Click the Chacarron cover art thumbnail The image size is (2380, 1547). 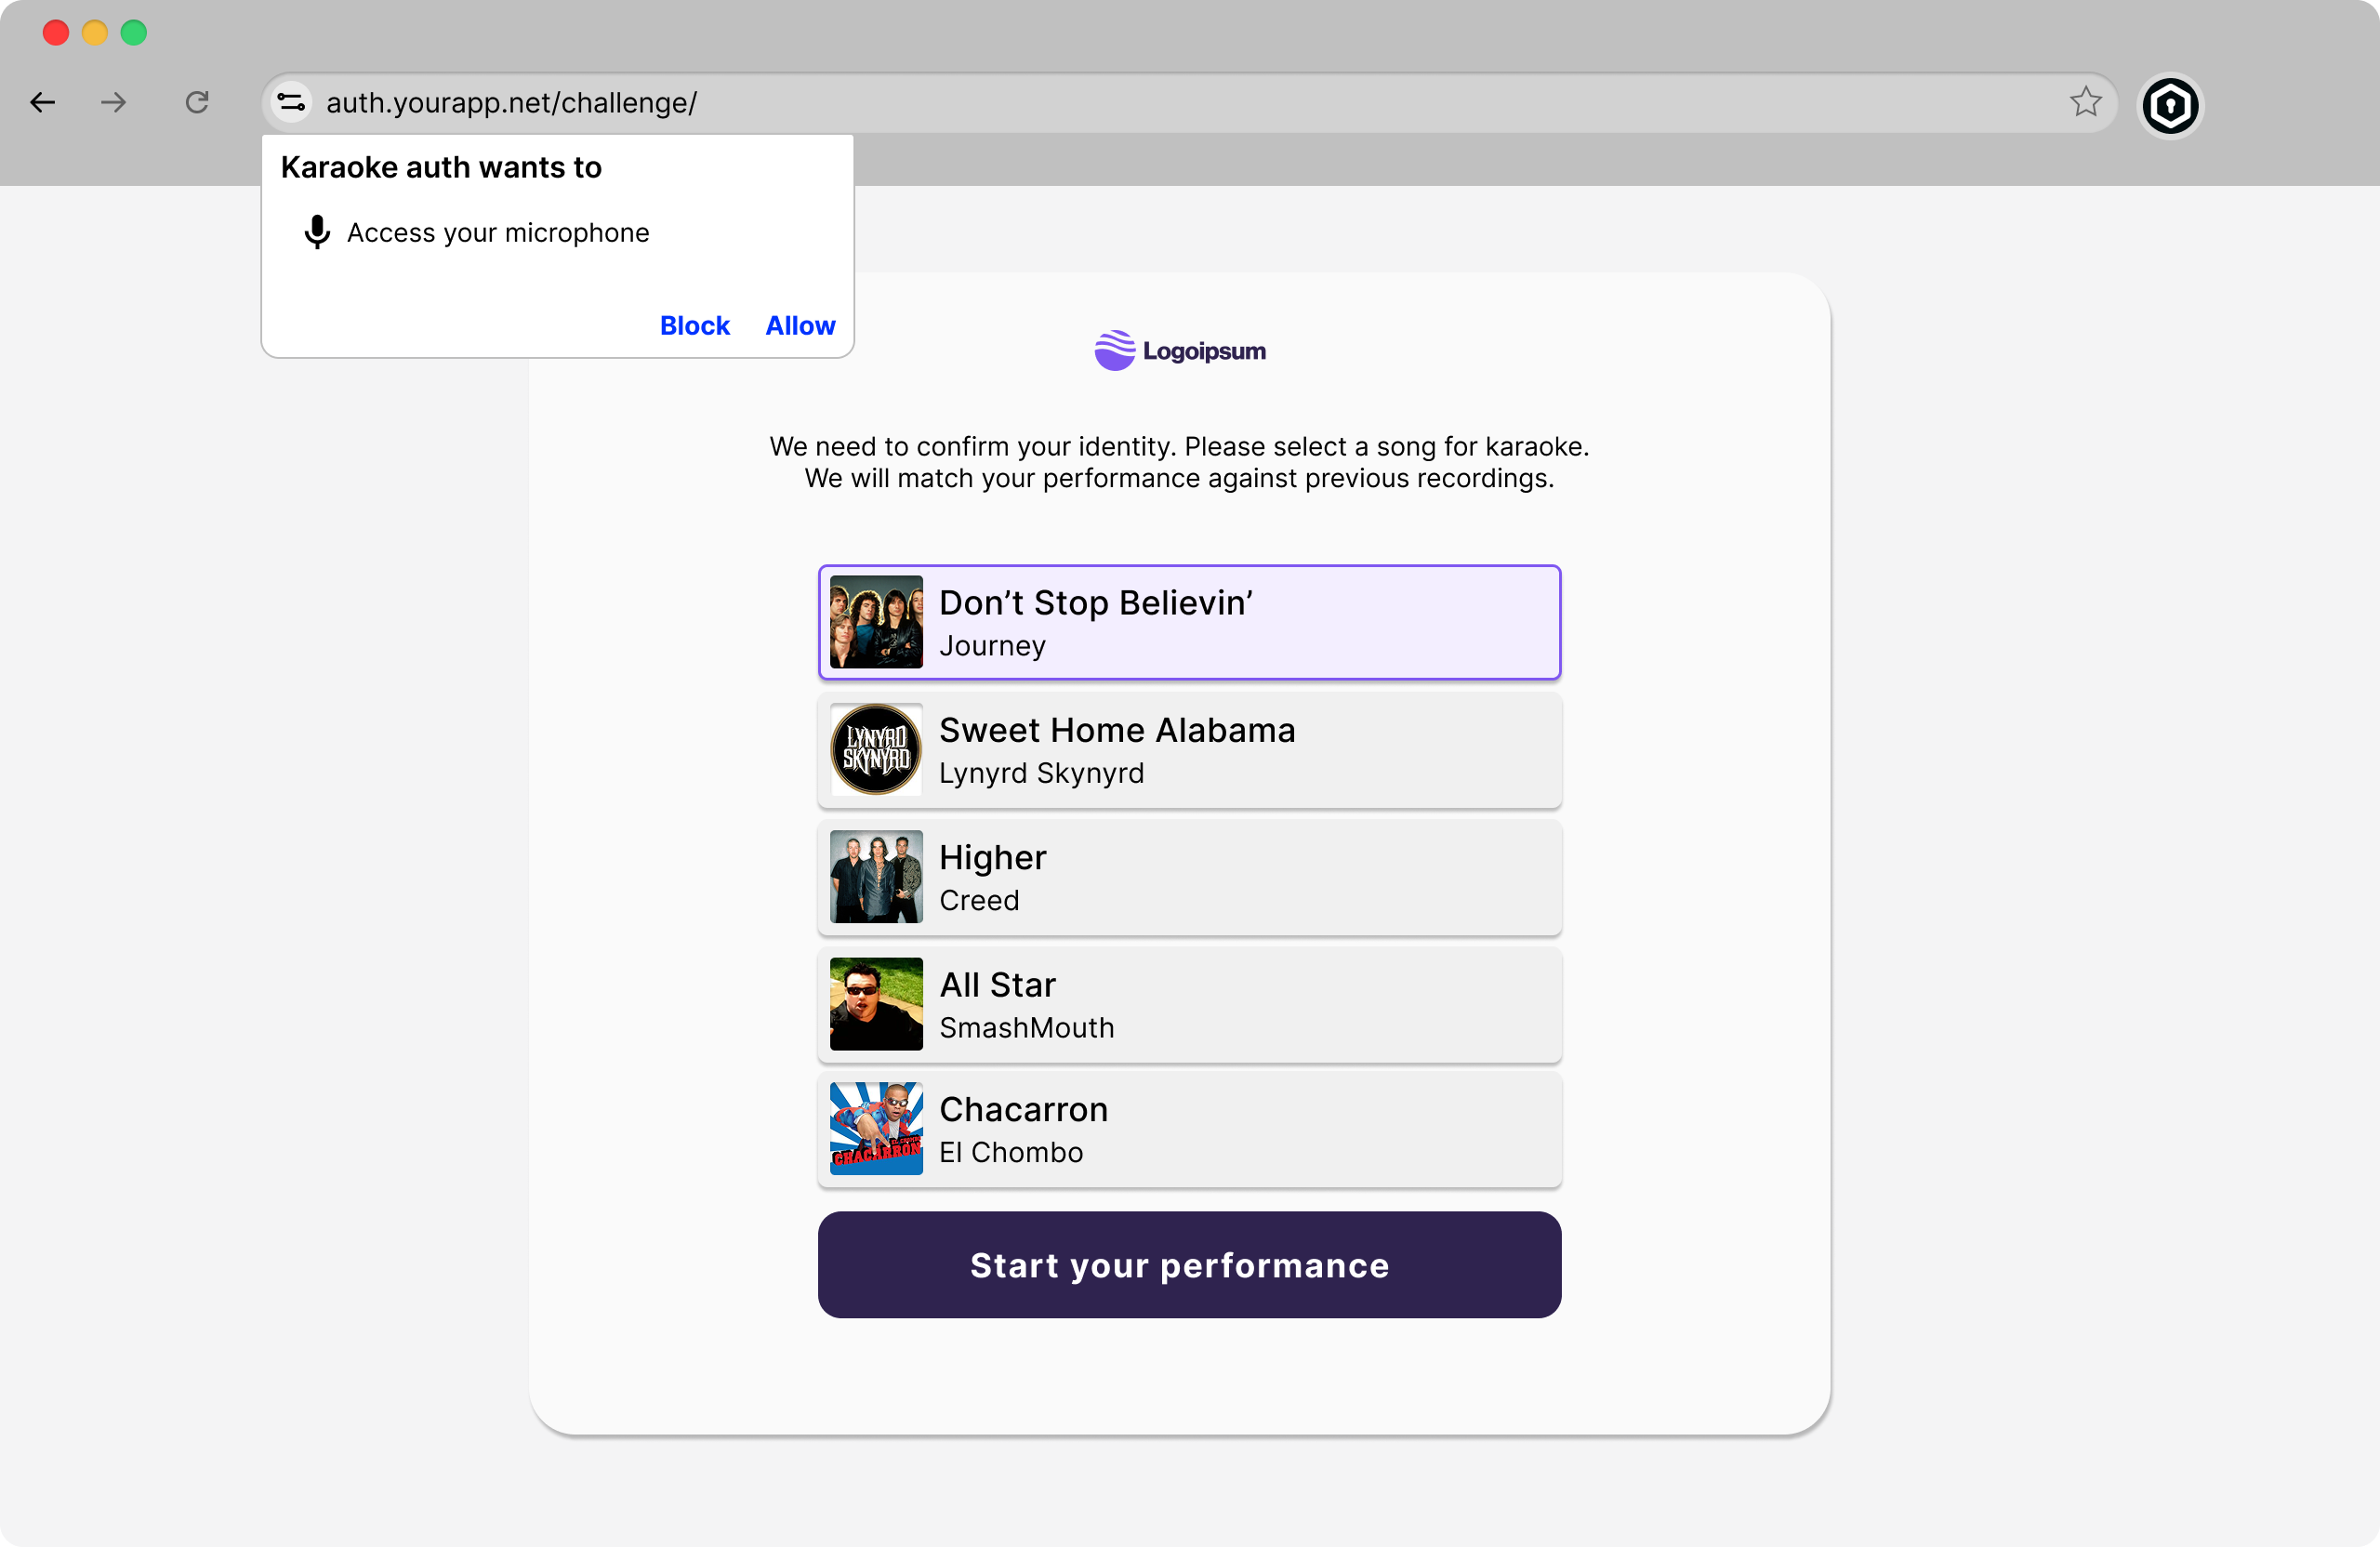coord(876,1128)
